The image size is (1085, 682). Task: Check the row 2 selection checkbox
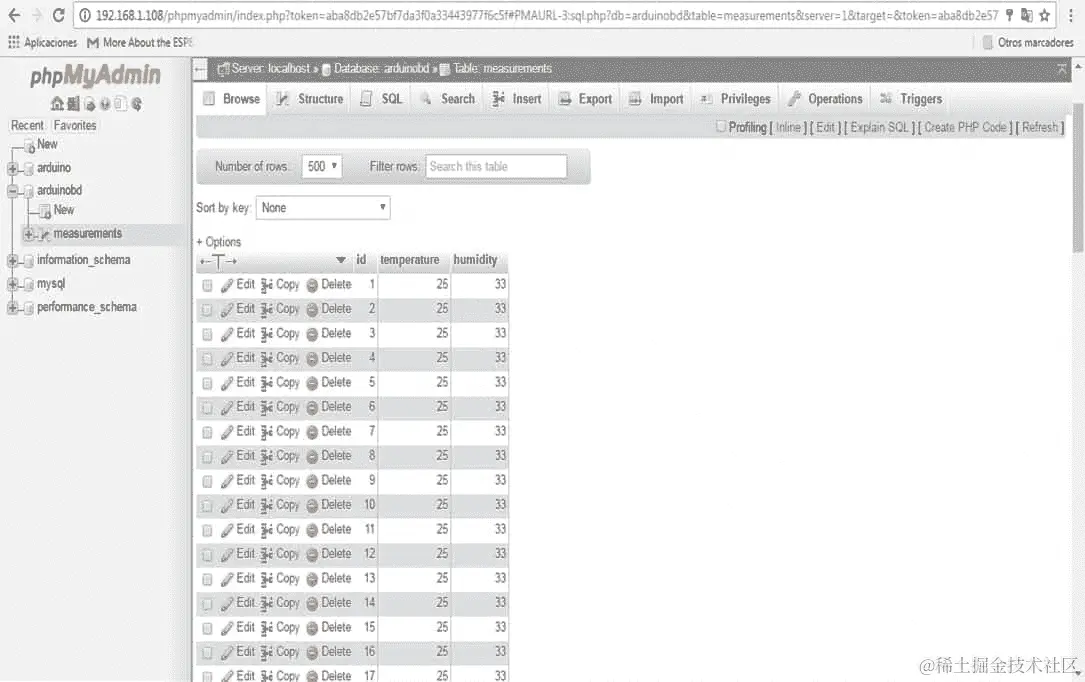(207, 309)
